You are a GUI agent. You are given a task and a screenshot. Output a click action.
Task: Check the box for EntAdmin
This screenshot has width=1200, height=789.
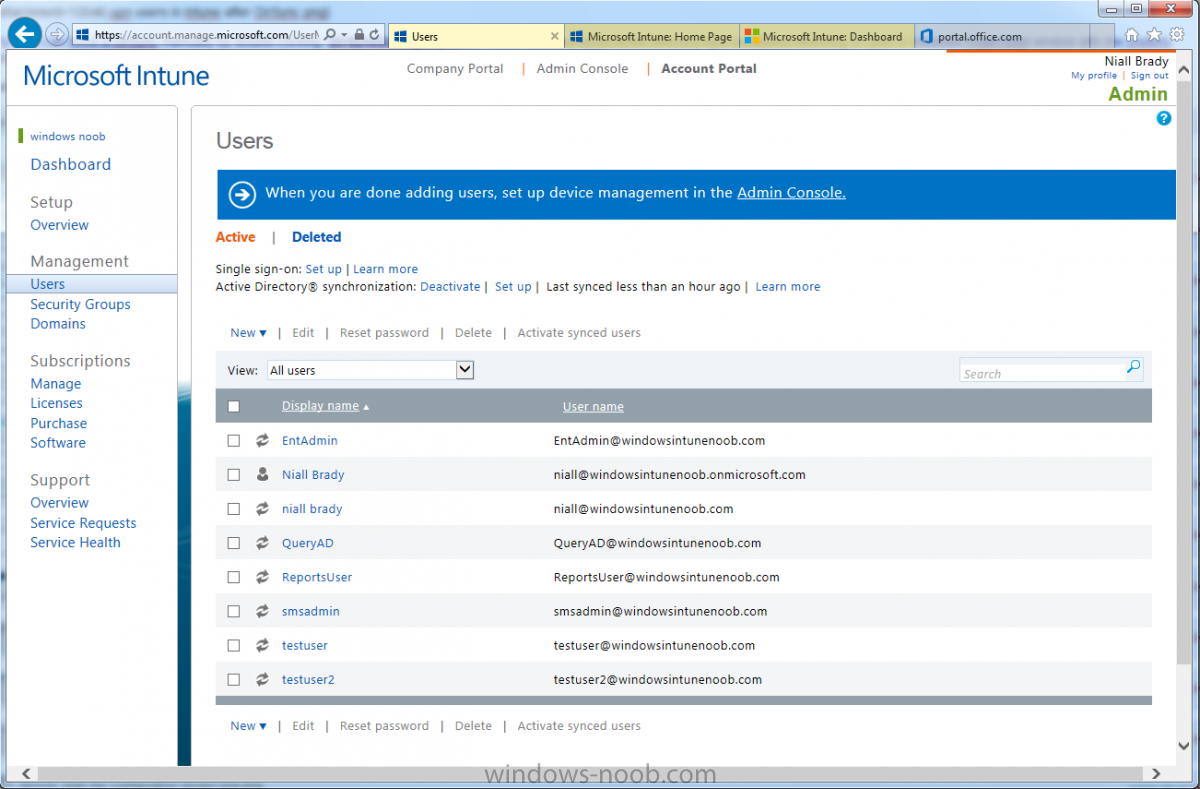coord(234,440)
